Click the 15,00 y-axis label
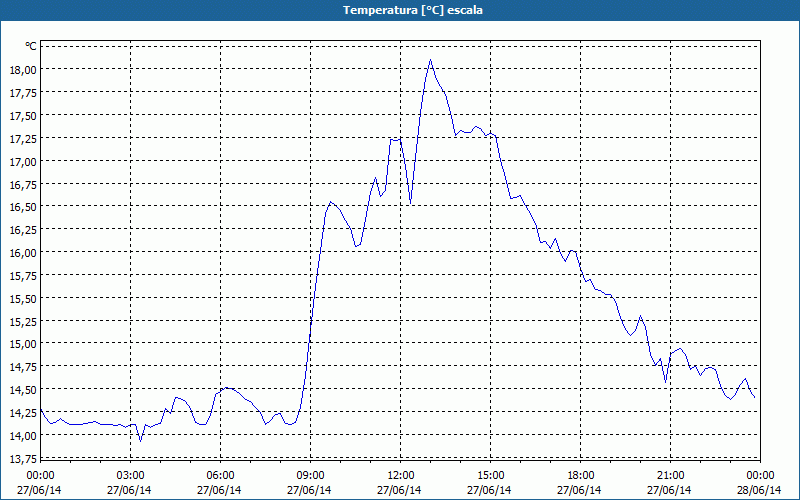This screenshot has height=500, width=800. pyautogui.click(x=23, y=344)
